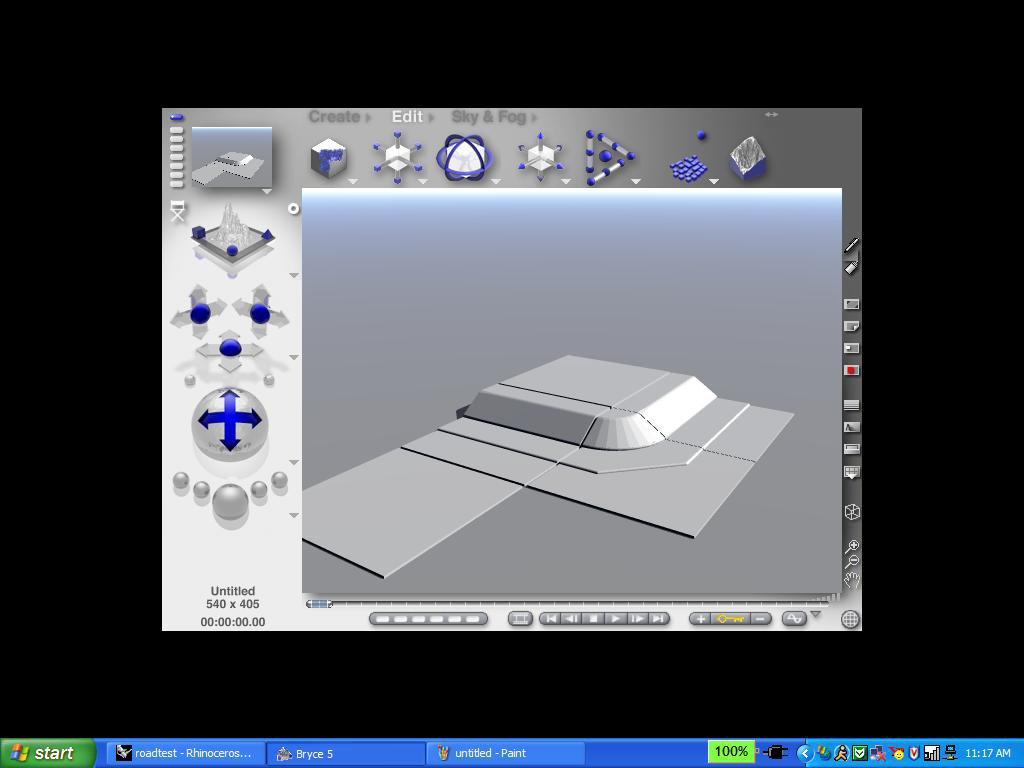Toggle the red spot render option
1024x768 pixels.
coord(852,370)
